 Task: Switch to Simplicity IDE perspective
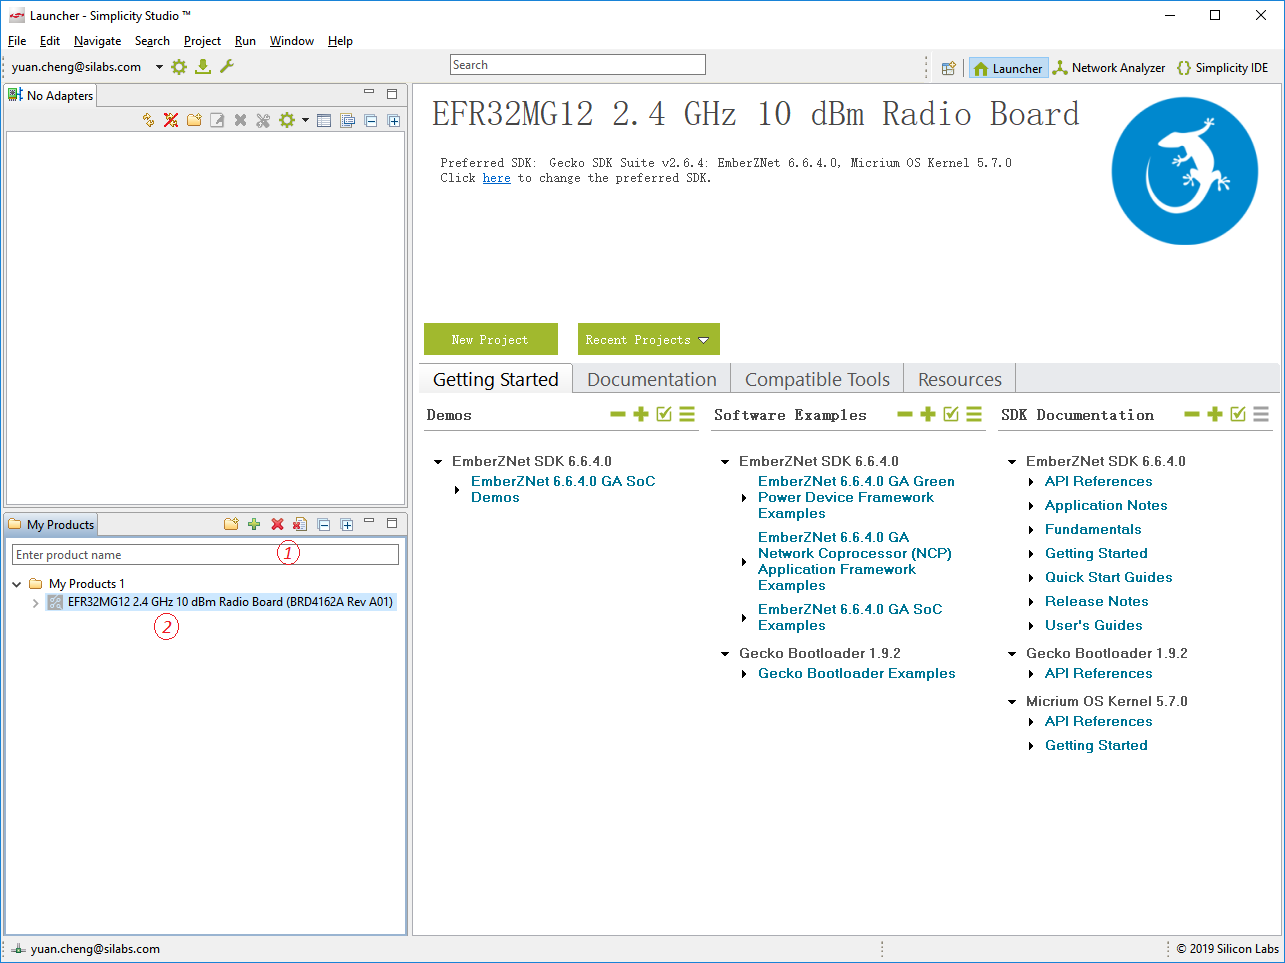click(x=1222, y=68)
